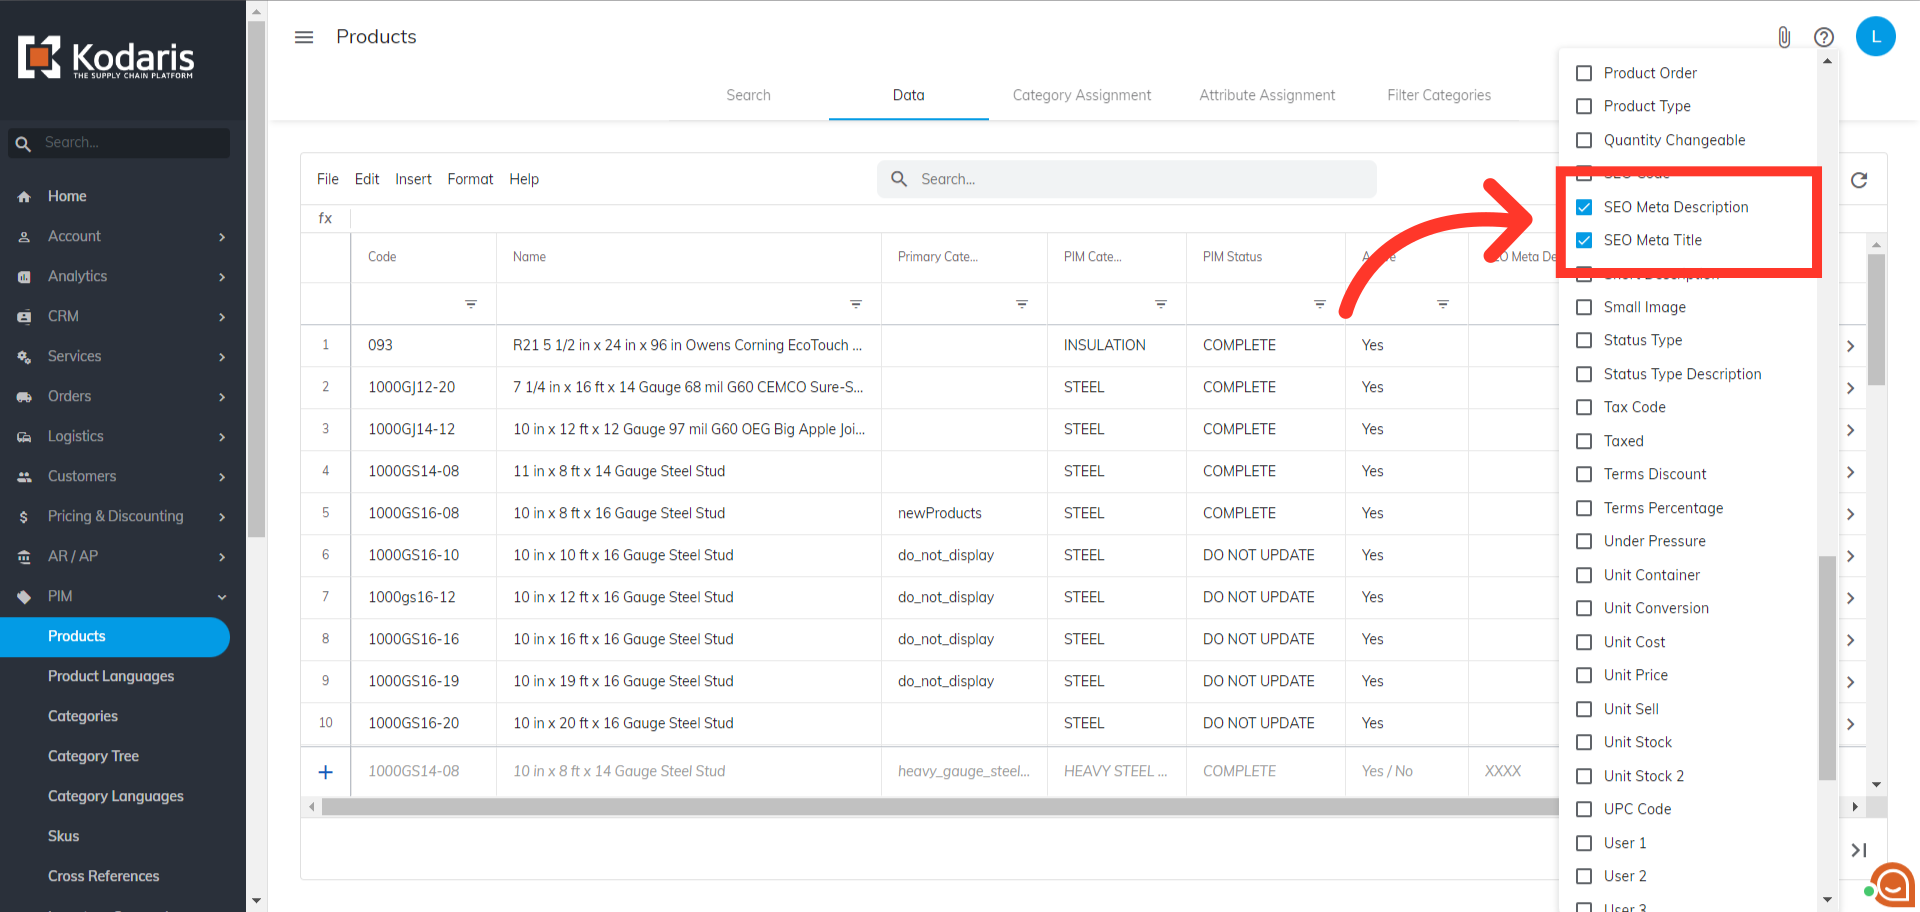Open the File menu
The image size is (1920, 912).
pos(328,179)
